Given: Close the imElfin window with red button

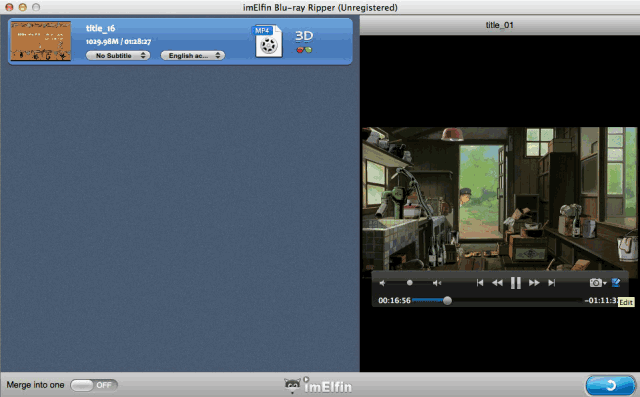Looking at the screenshot, I should (9, 7).
